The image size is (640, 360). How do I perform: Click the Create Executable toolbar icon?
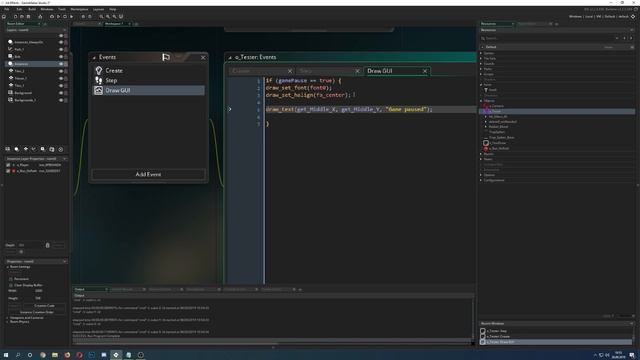coord(40,17)
